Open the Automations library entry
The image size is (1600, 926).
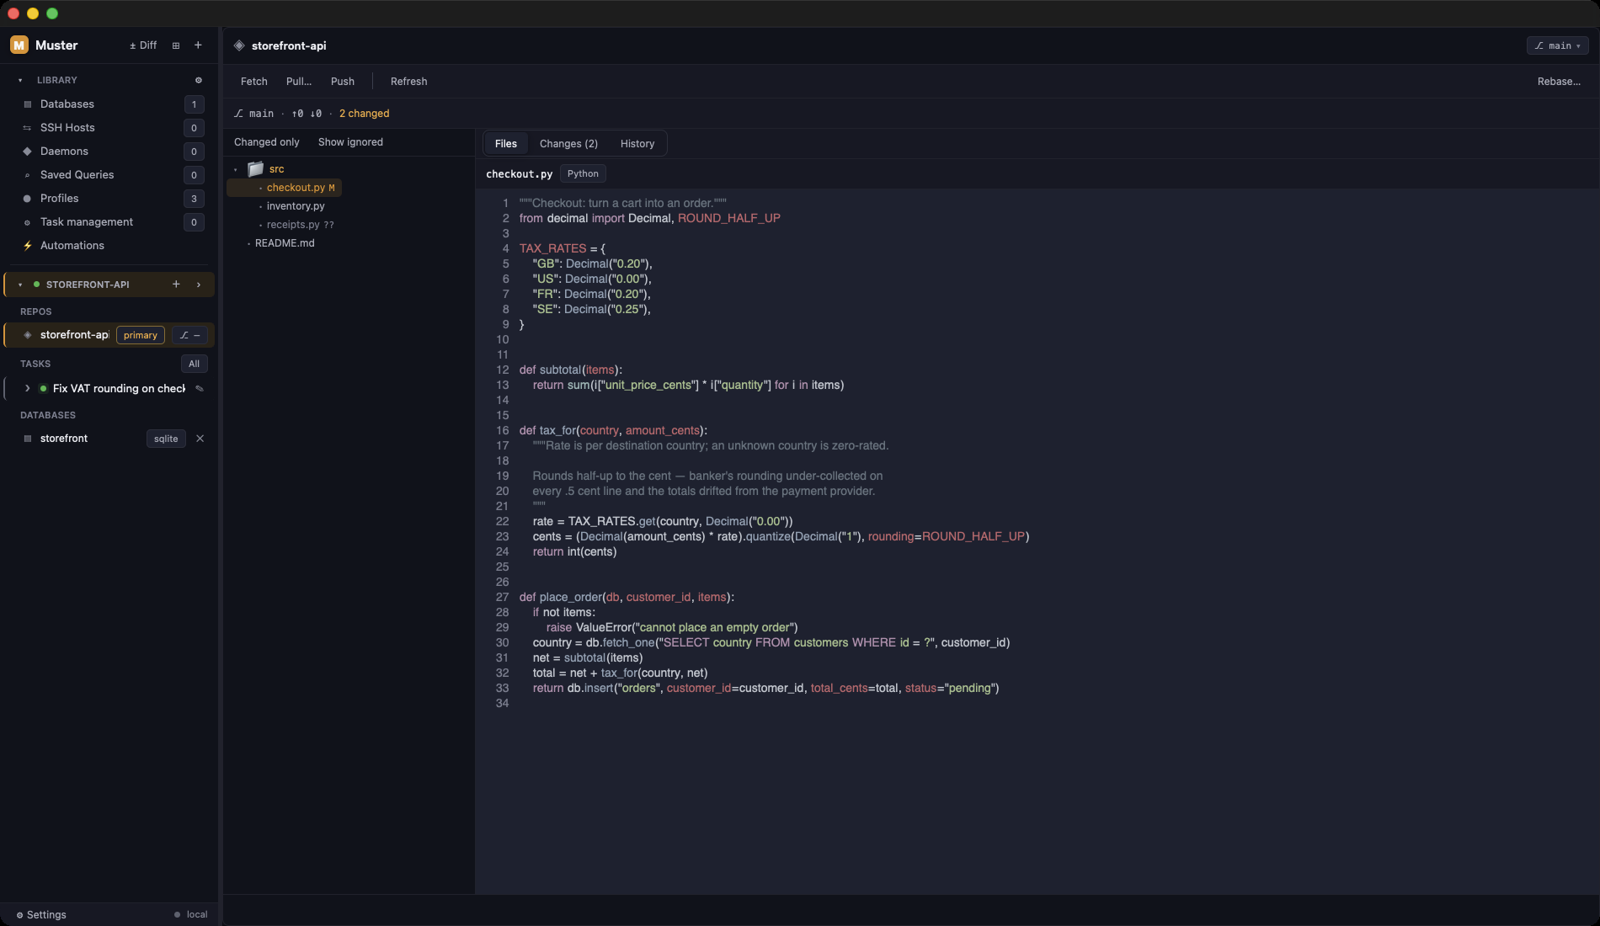[108, 245]
